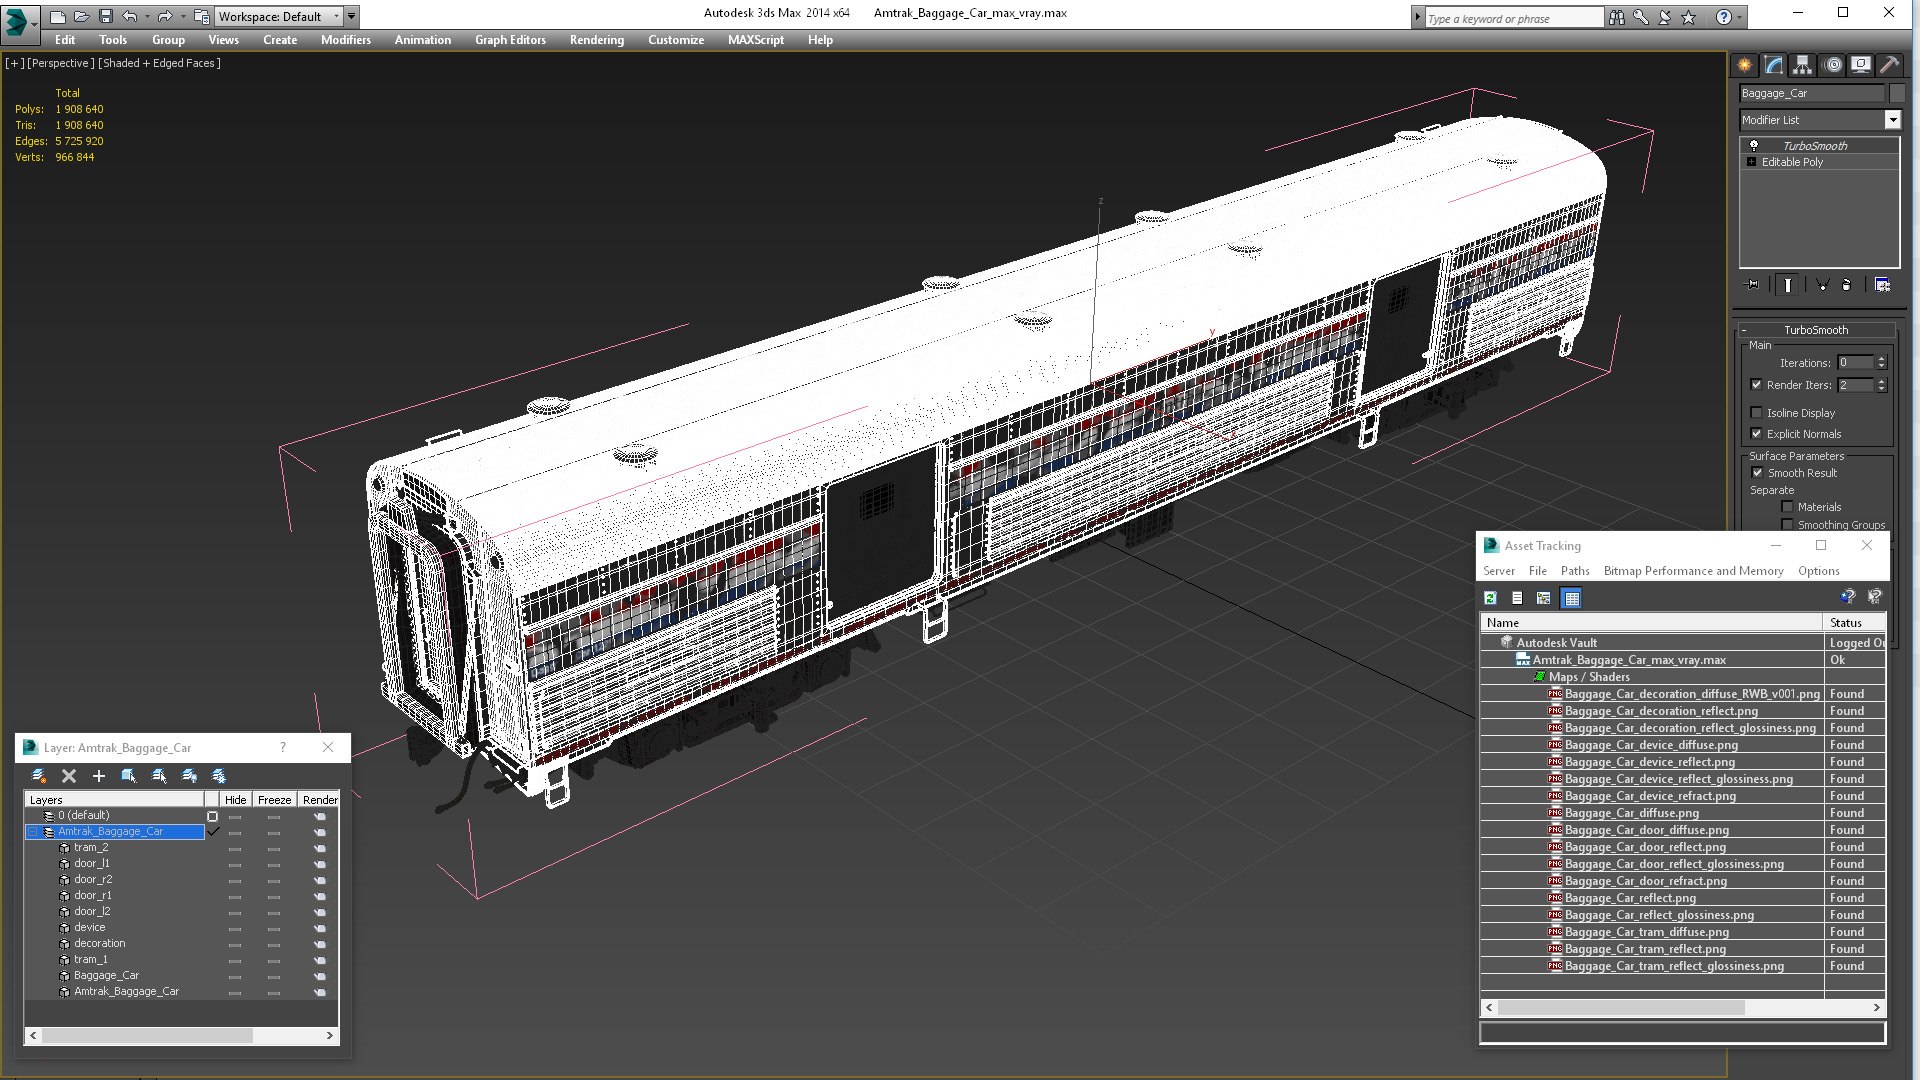Click the Favorites star icon
Viewport: 1920px width, 1080px height.
pos(1689,17)
